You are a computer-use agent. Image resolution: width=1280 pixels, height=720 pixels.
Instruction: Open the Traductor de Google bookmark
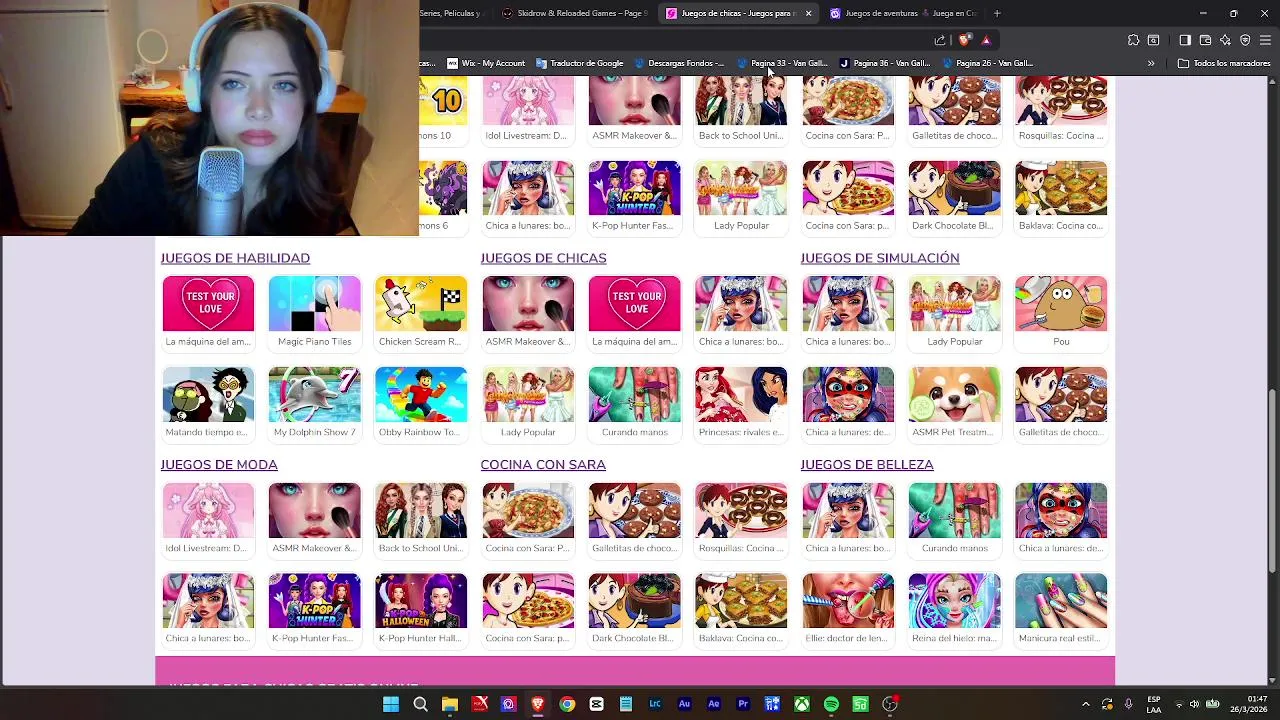579,63
